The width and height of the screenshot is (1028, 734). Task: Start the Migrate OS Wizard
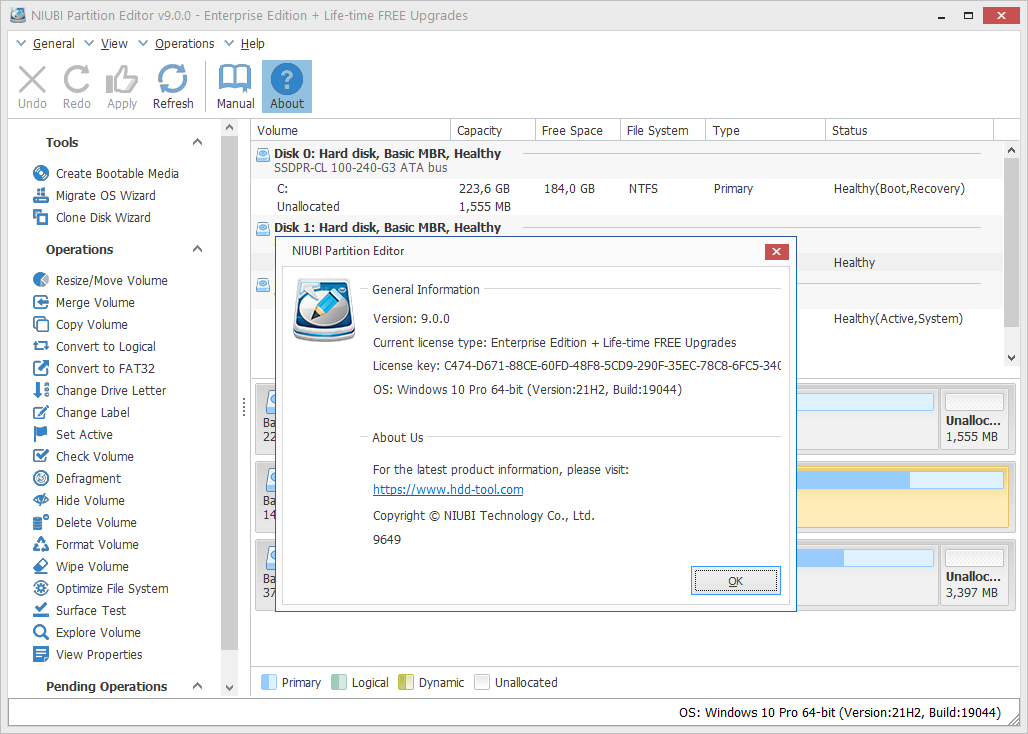pyautogui.click(x=94, y=195)
